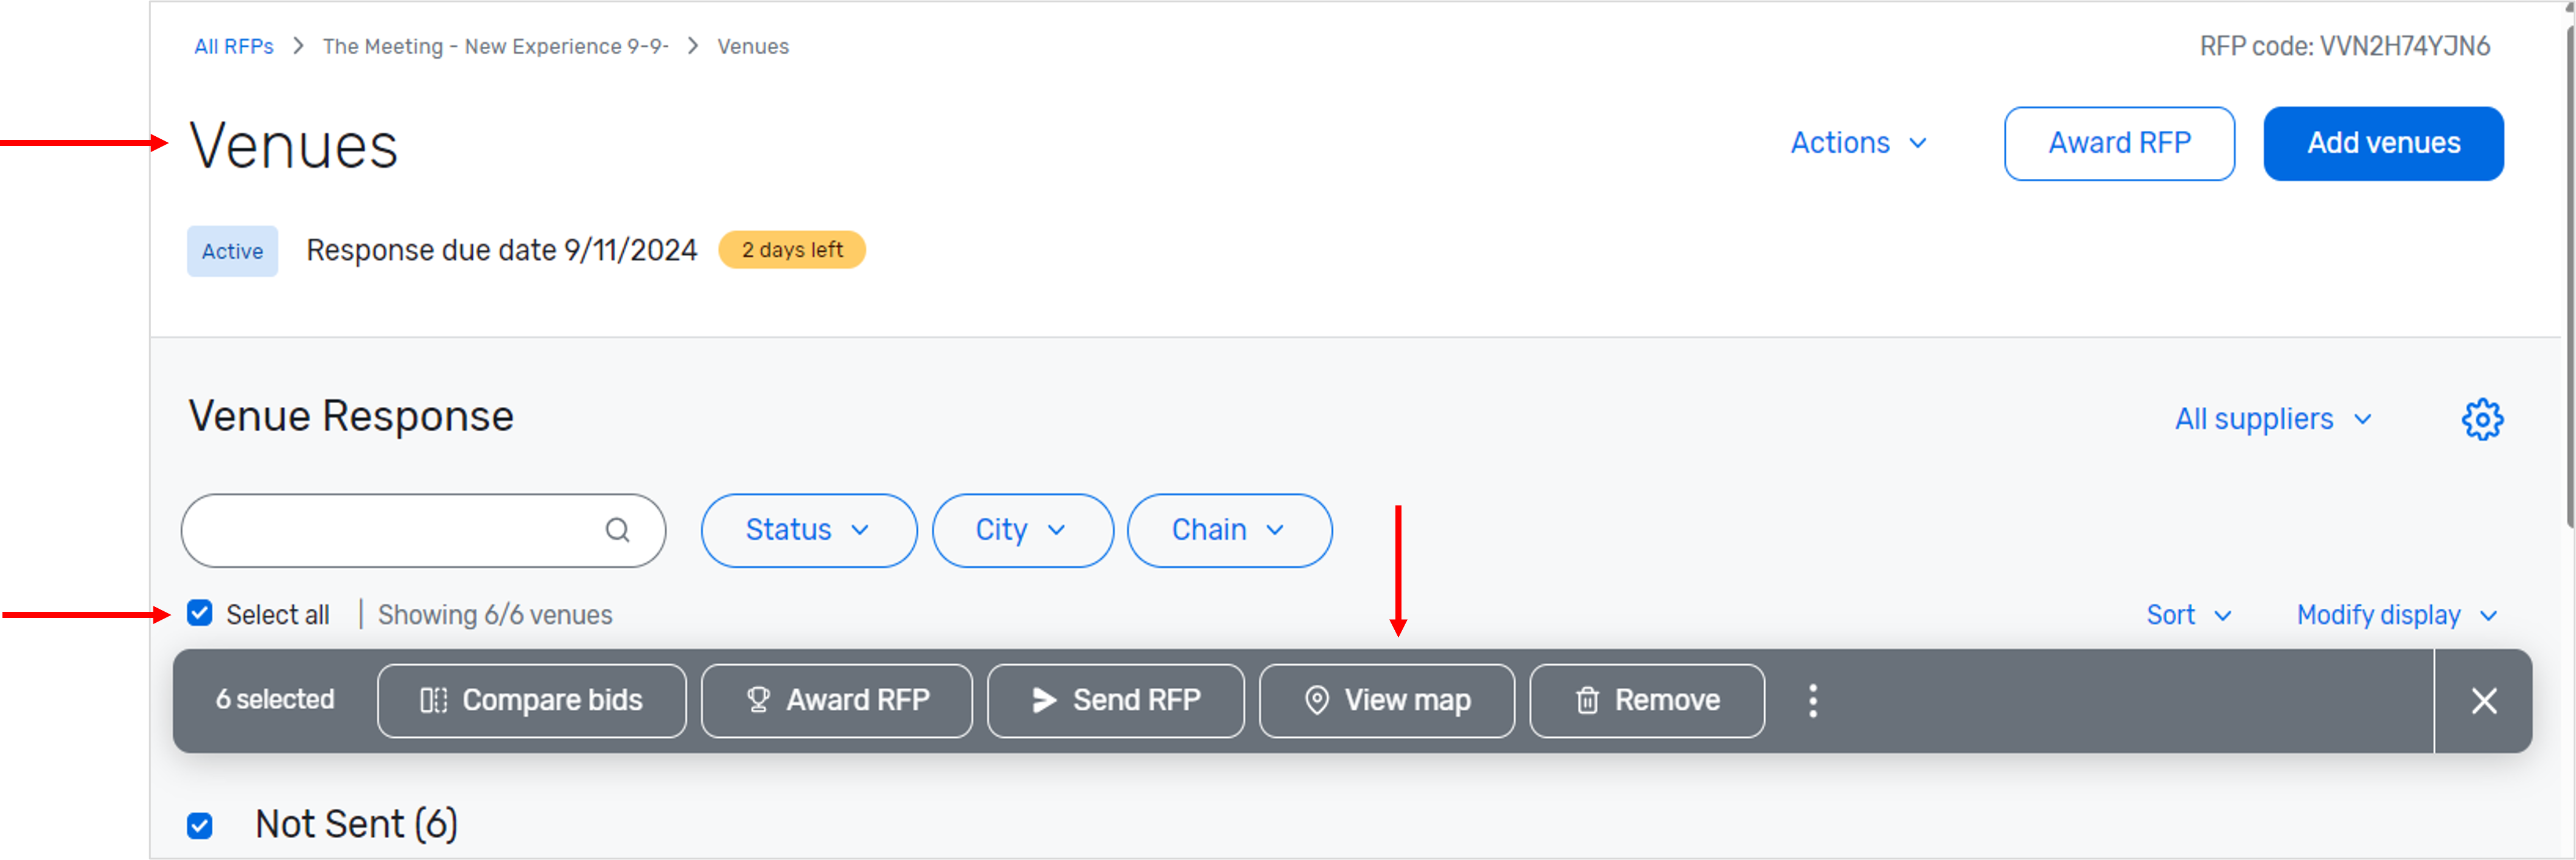Image resolution: width=2576 pixels, height=860 pixels.
Task: Click the trophy Award RFP icon in action bar
Action: (758, 700)
